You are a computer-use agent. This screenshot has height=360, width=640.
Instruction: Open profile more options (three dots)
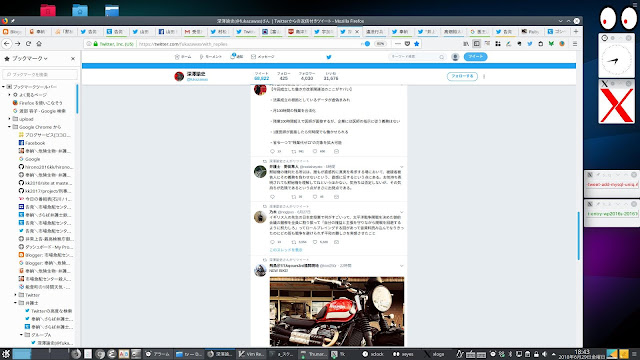tap(484, 76)
